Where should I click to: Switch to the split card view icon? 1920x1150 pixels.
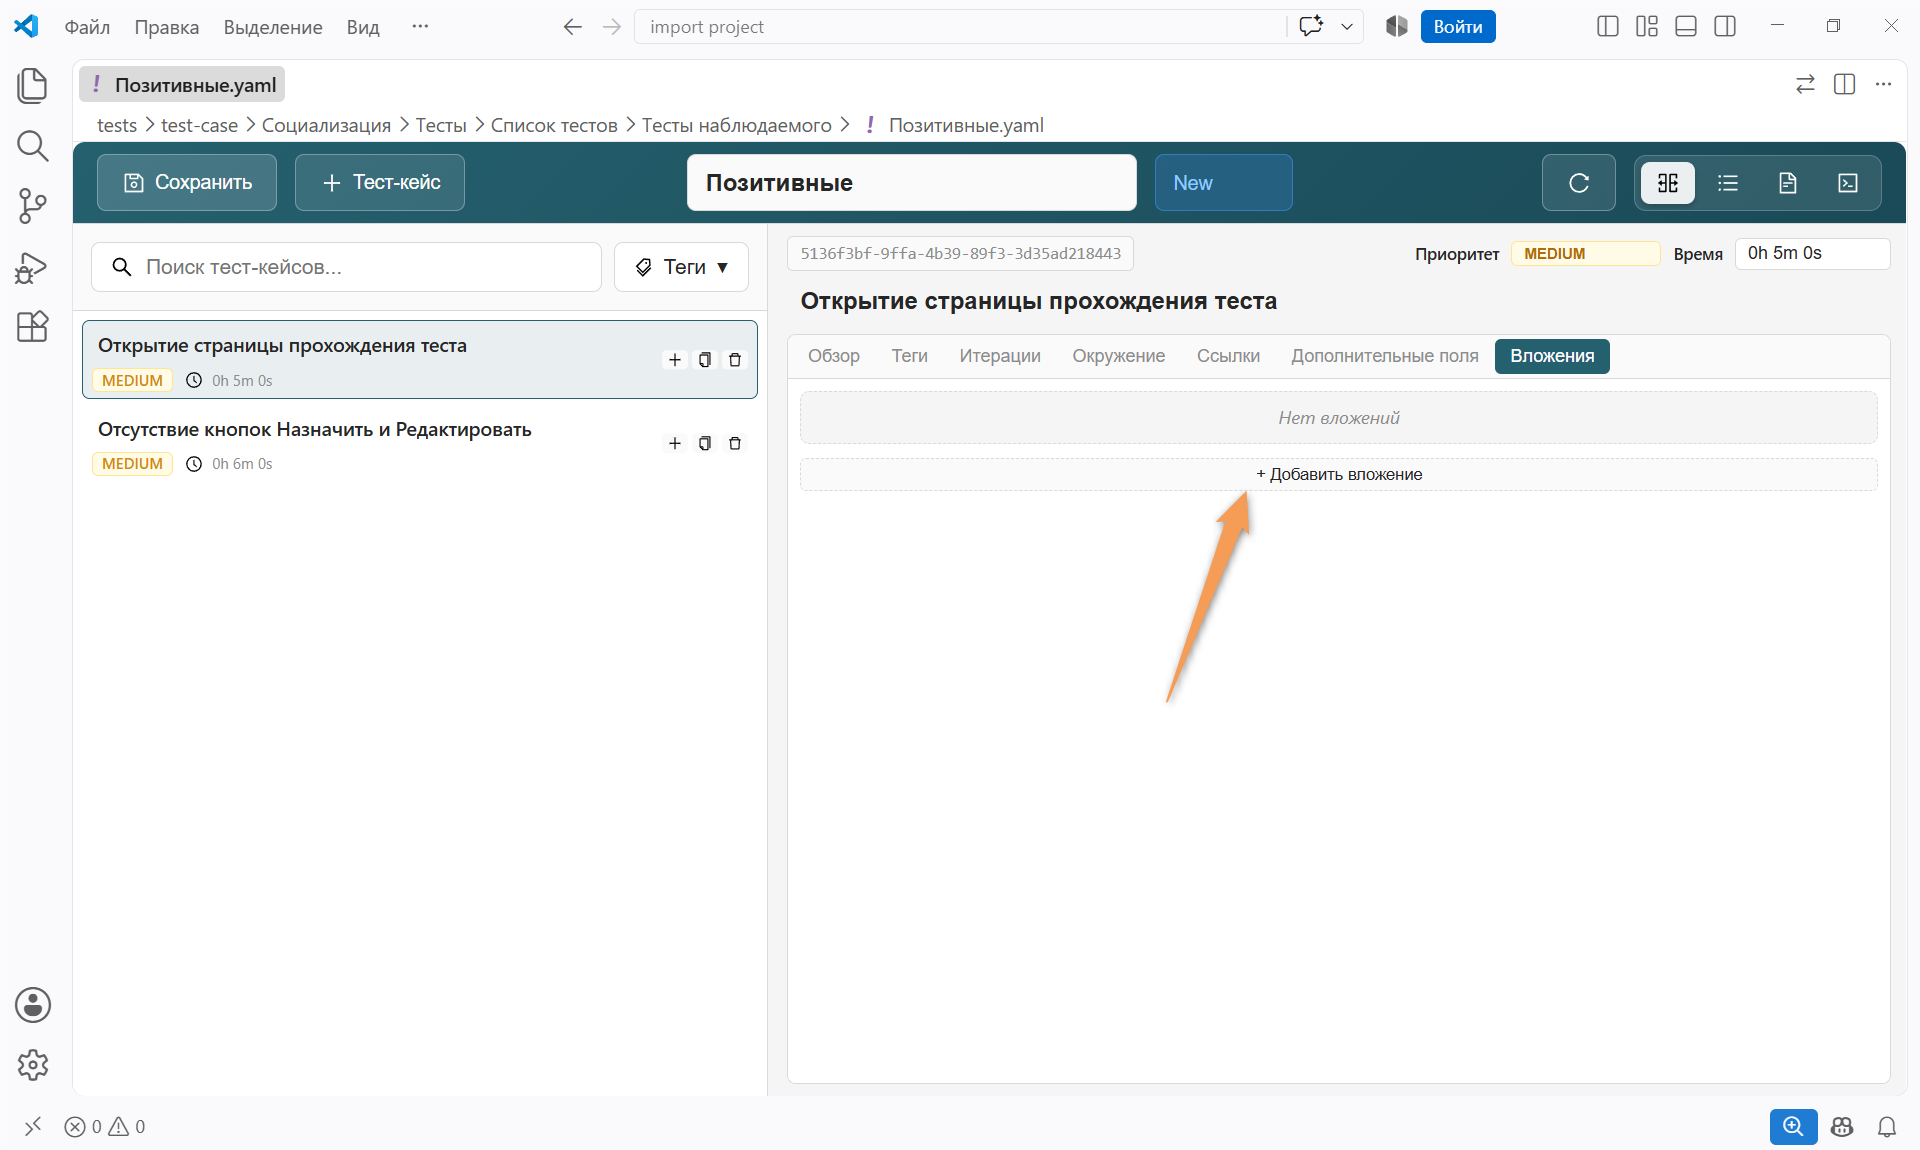(1668, 183)
